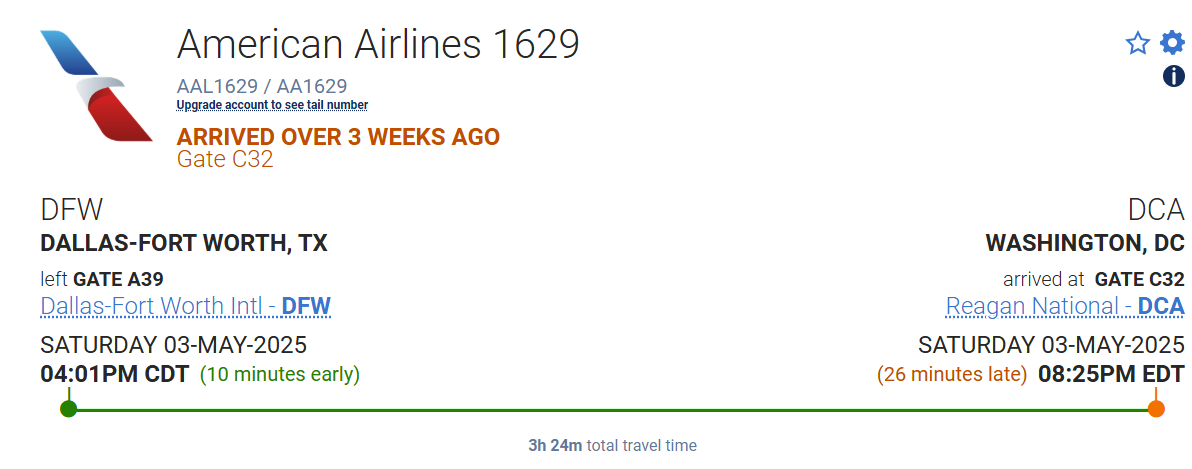The width and height of the screenshot is (1192, 469).
Task: Click the green '10 minutes early' label
Action: [280, 375]
